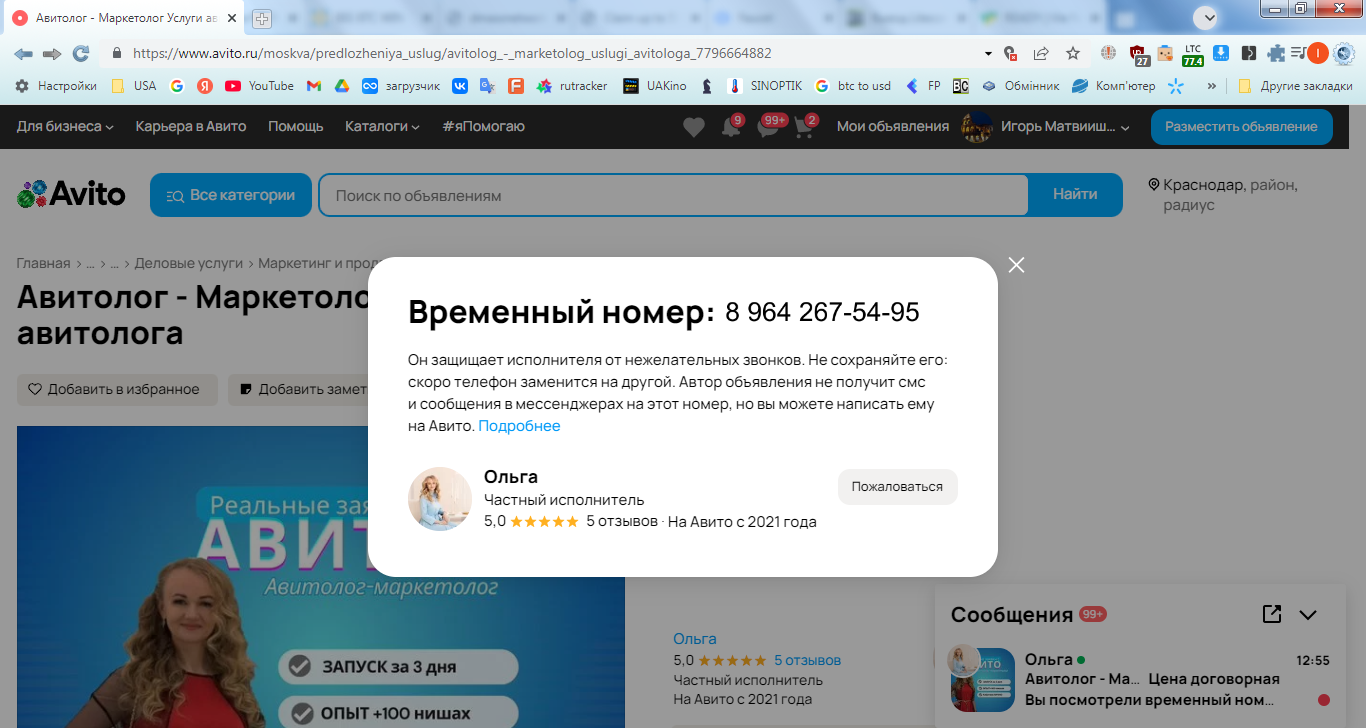Open uBlock extension icon showing 27

[x=1139, y=54]
